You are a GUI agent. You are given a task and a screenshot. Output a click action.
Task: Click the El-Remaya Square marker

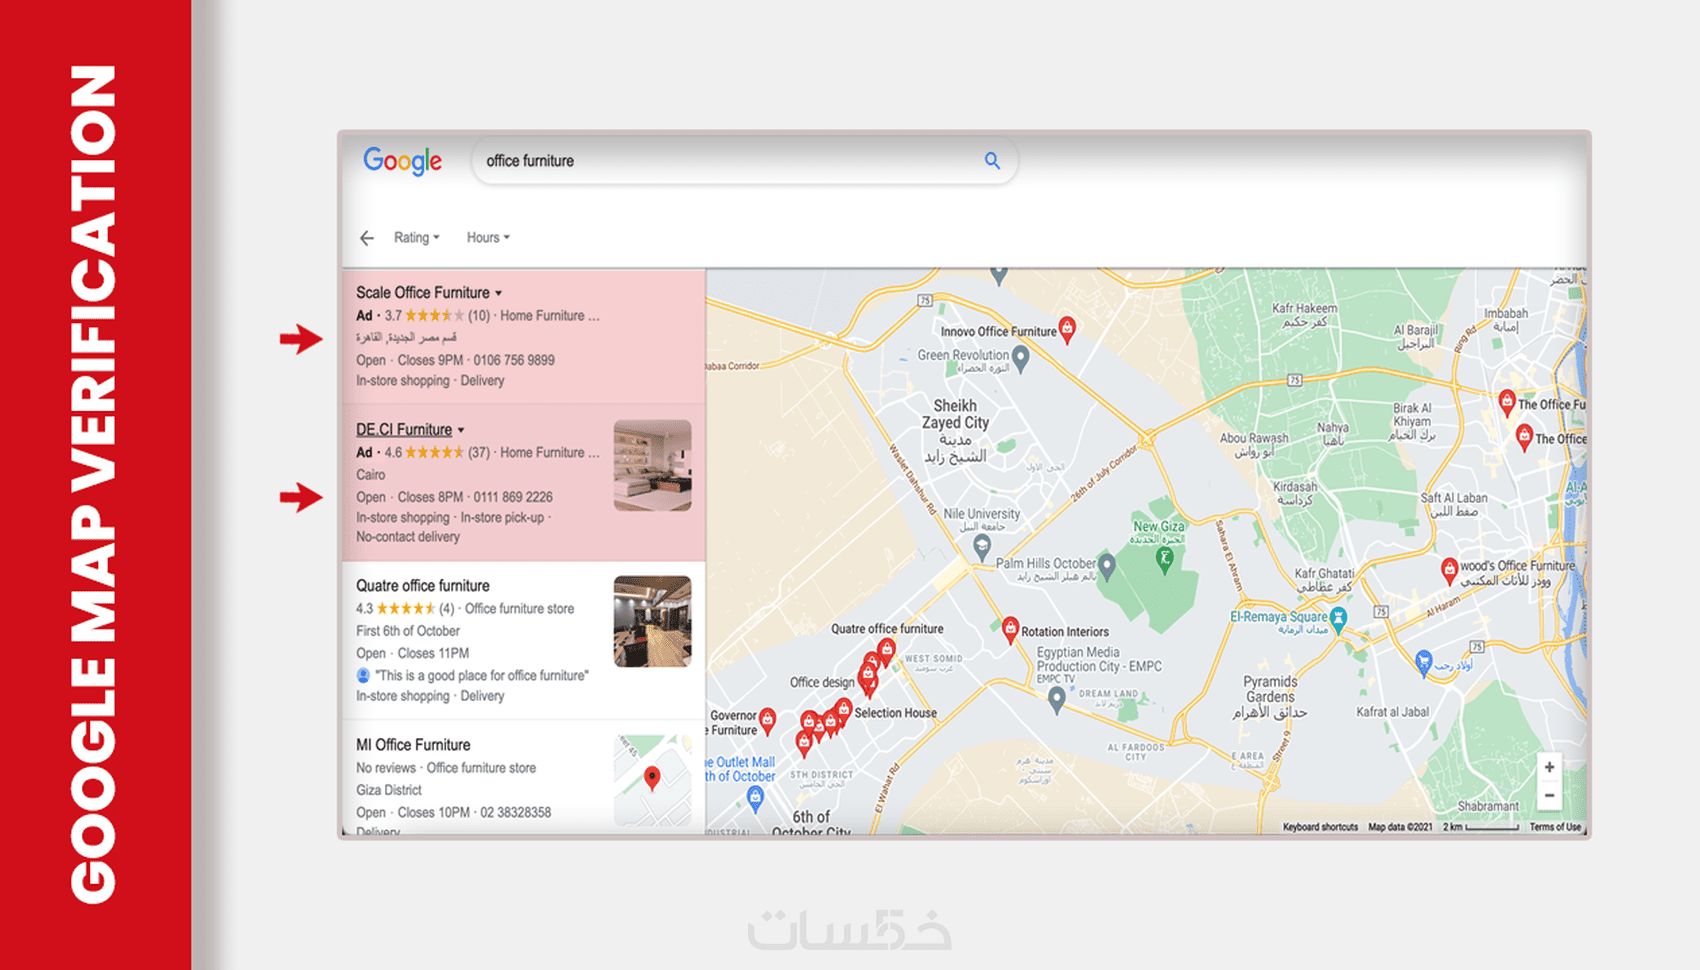1338,619
